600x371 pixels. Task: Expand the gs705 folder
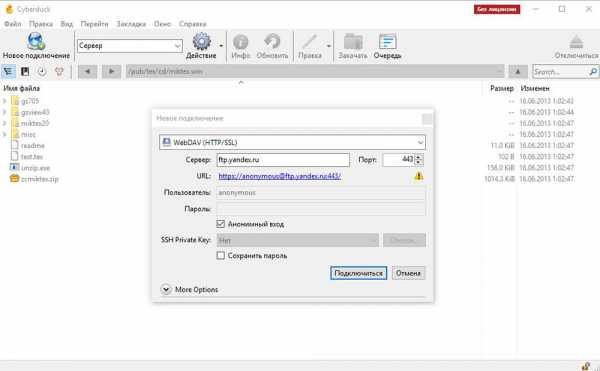tap(5, 101)
